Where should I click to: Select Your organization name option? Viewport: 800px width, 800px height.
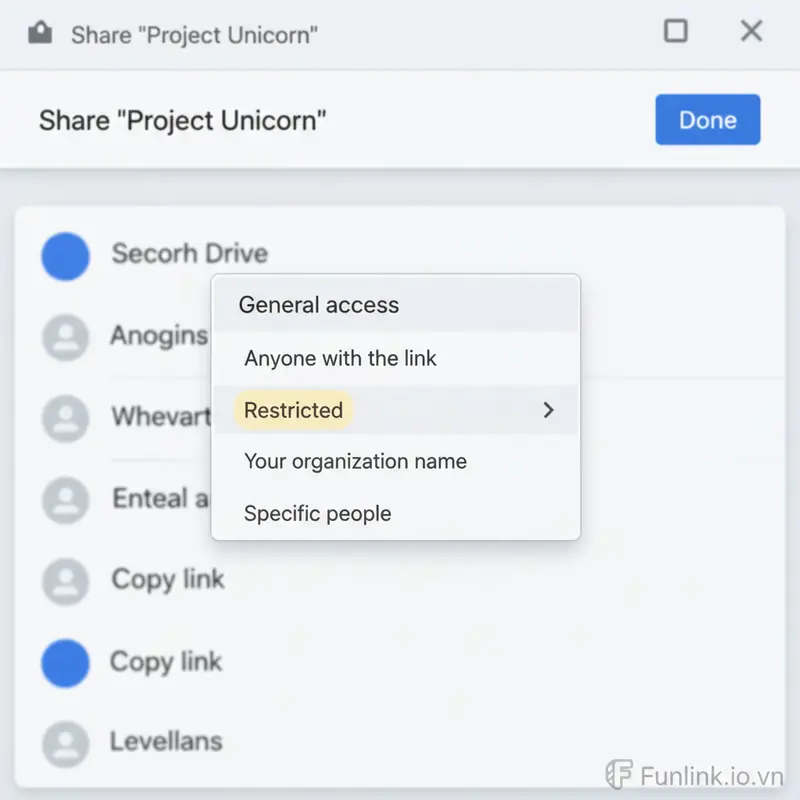click(355, 462)
